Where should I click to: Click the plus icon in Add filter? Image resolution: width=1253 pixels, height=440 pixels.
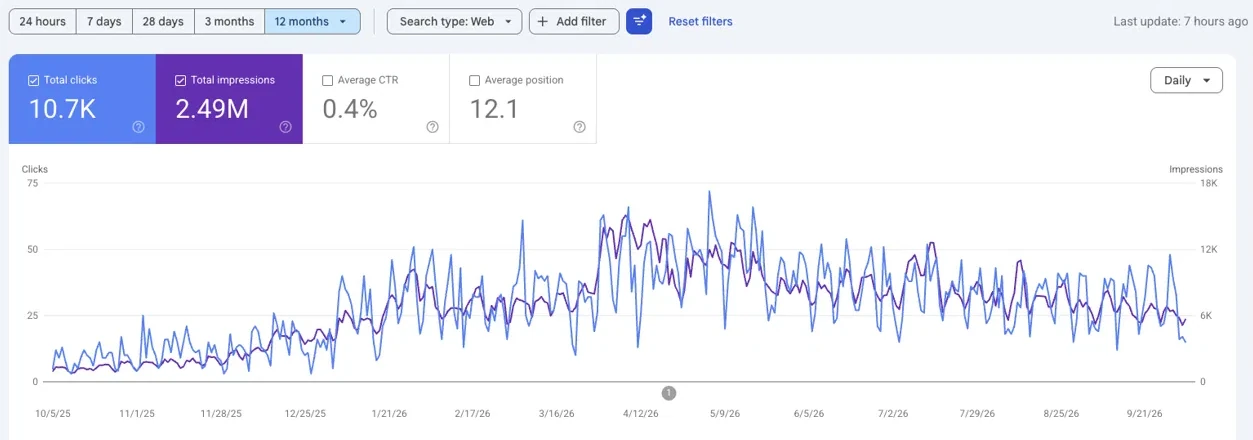pos(543,21)
